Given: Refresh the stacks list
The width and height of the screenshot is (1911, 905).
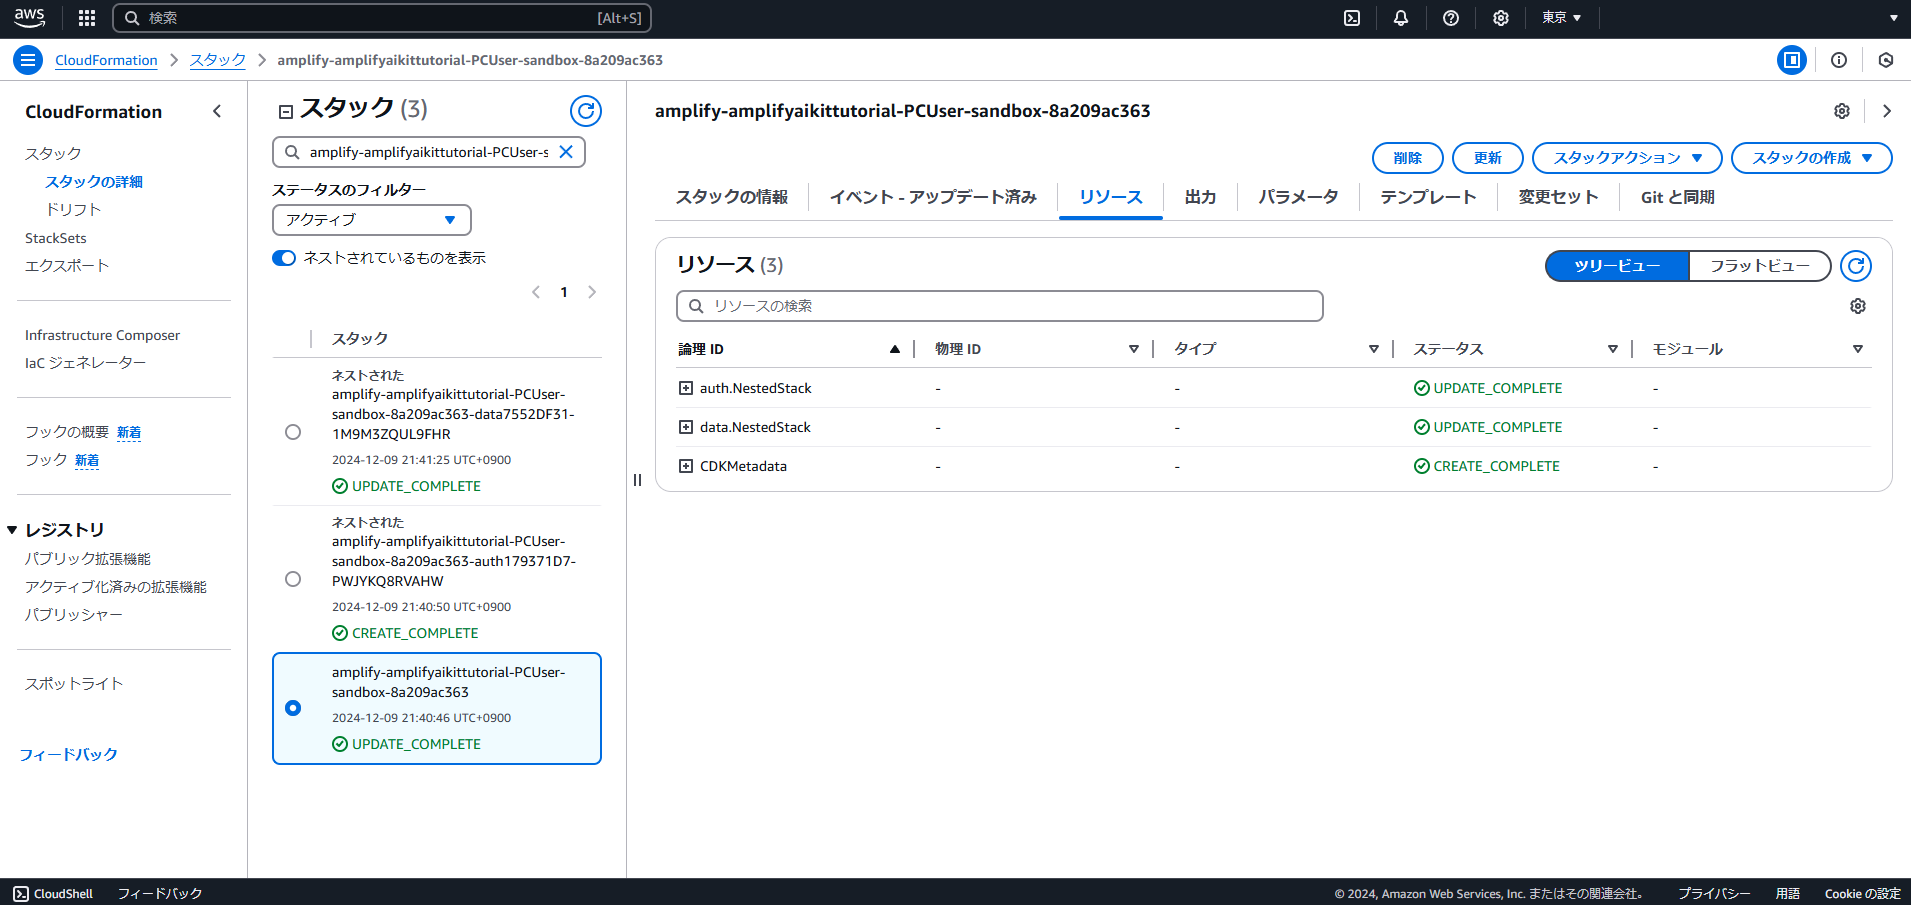Looking at the screenshot, I should click(586, 111).
